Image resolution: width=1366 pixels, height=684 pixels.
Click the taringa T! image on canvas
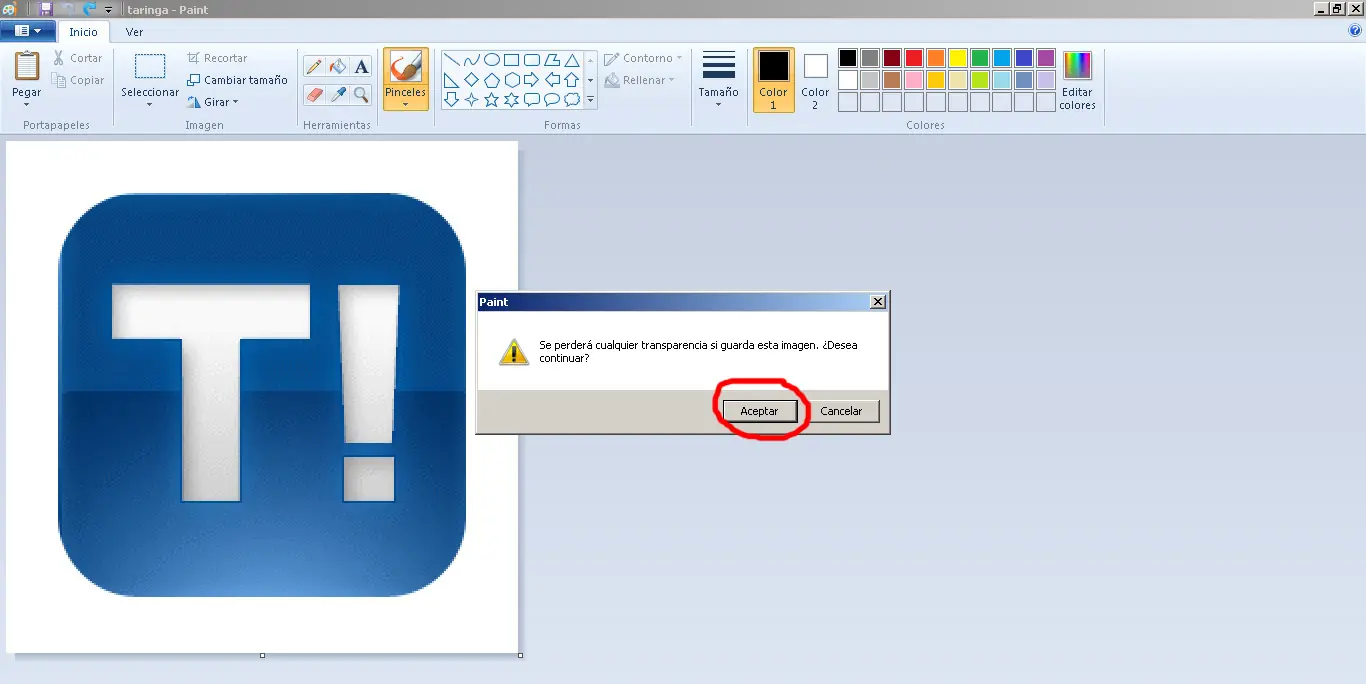(262, 395)
